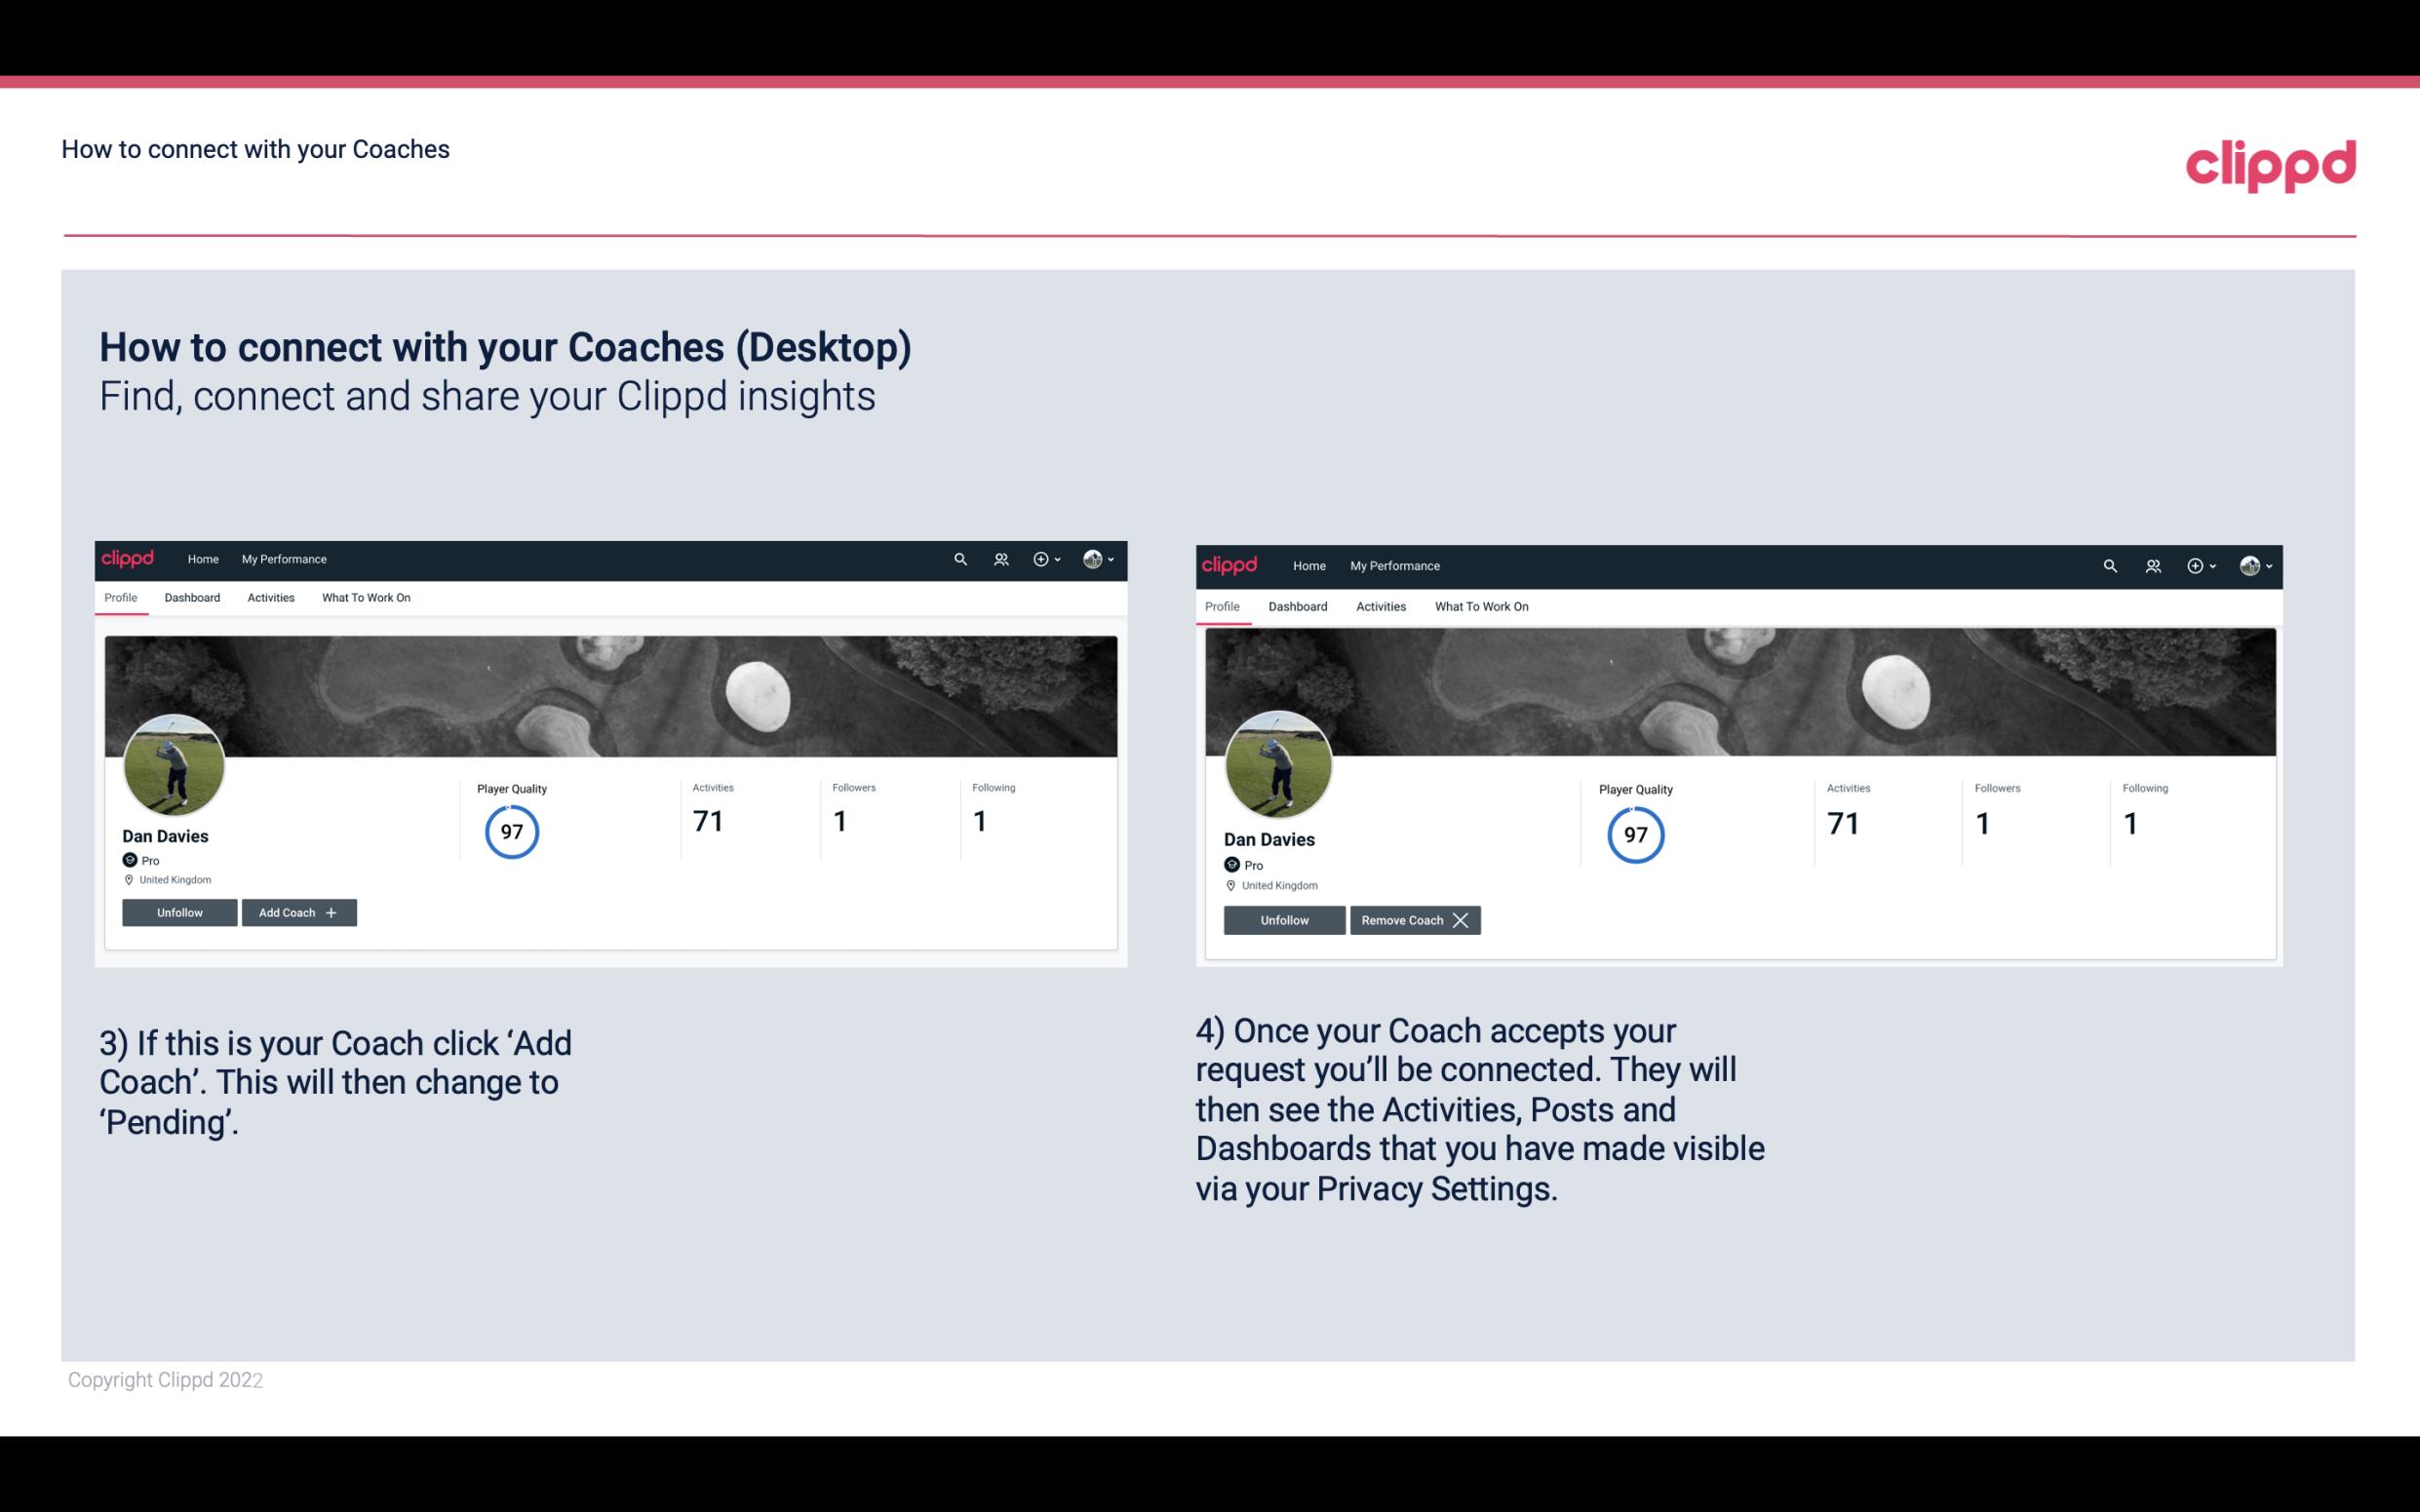Click 'Add Coach' button on left profile
Viewport: 2420px width, 1512px height.
point(296,911)
